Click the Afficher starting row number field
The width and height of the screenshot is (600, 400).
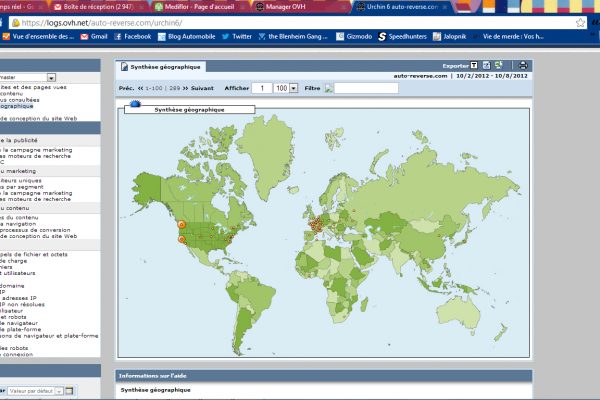tap(263, 88)
